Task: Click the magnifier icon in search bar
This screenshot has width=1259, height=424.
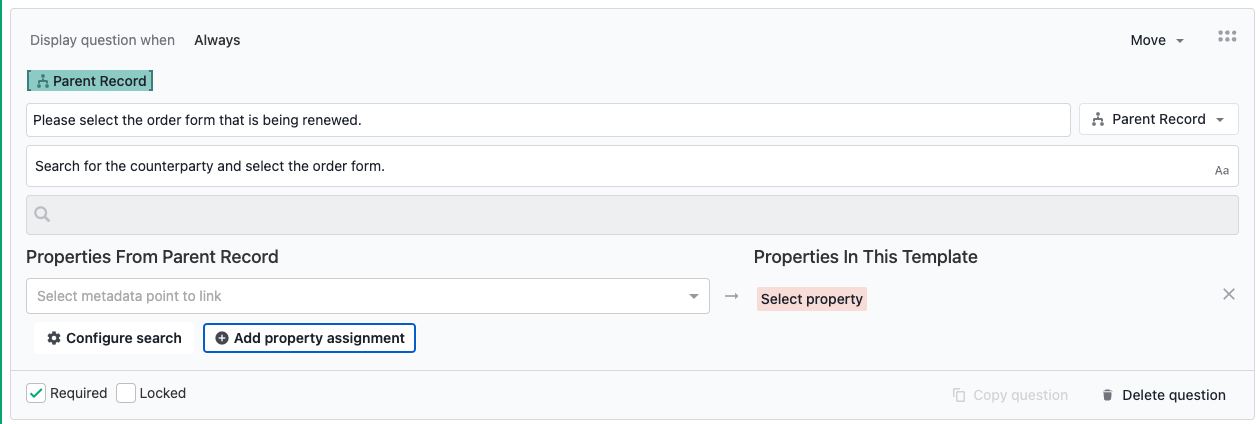Action: [42, 214]
